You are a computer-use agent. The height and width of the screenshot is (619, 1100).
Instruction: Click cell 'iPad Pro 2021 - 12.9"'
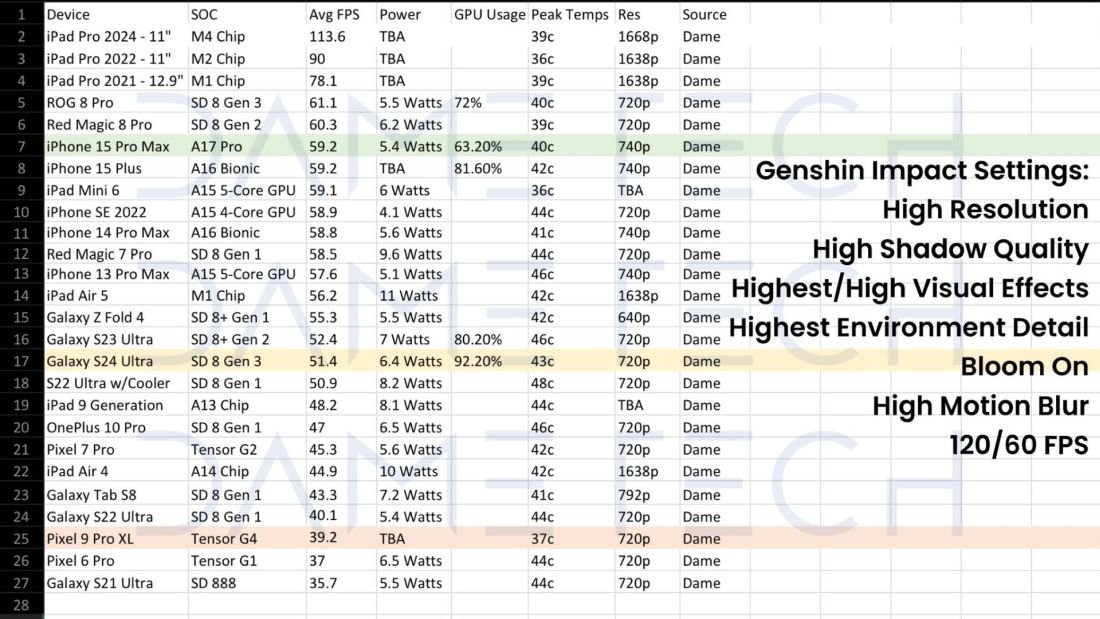116,81
